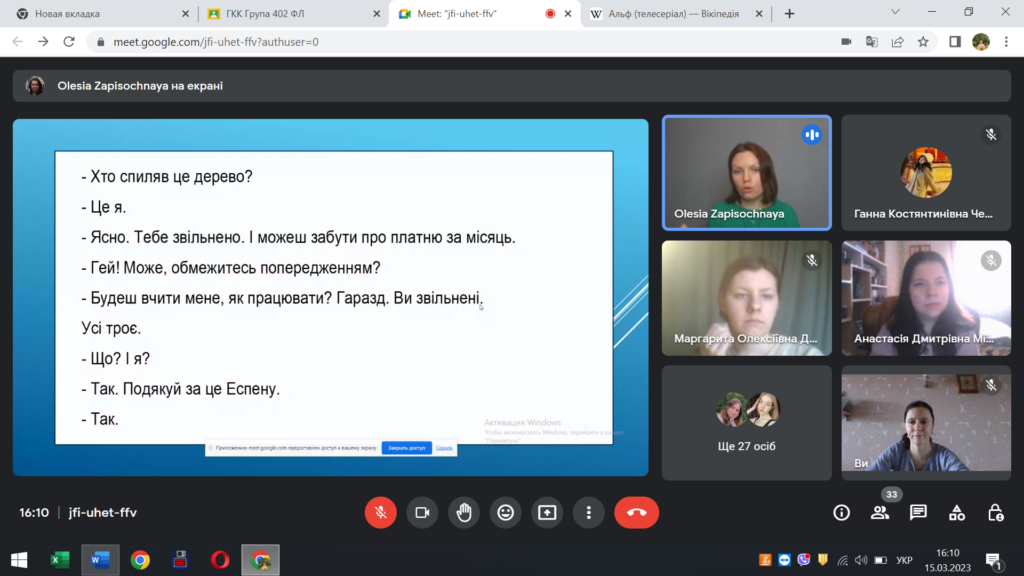Open the meeting details info icon
Viewport: 1024px width, 576px height.
pyautogui.click(x=842, y=512)
